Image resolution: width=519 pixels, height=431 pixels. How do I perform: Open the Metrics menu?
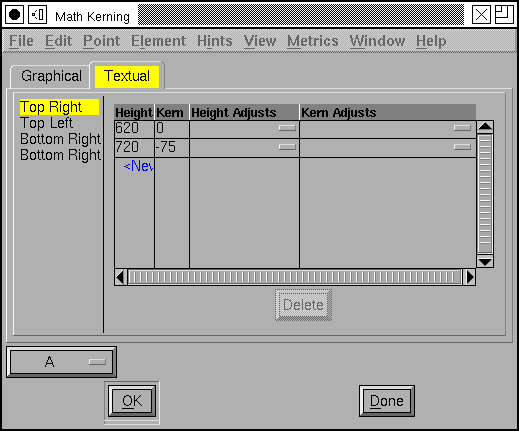pos(313,41)
